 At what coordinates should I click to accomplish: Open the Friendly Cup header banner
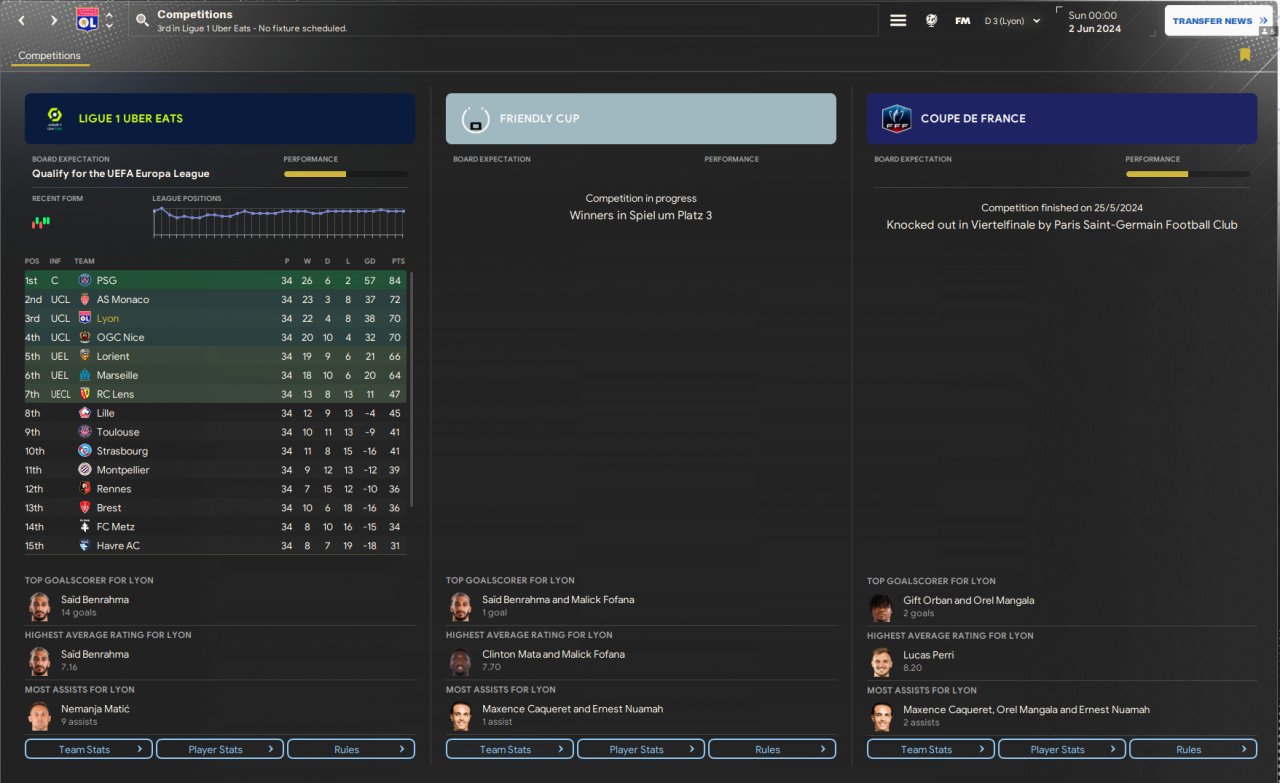point(641,118)
